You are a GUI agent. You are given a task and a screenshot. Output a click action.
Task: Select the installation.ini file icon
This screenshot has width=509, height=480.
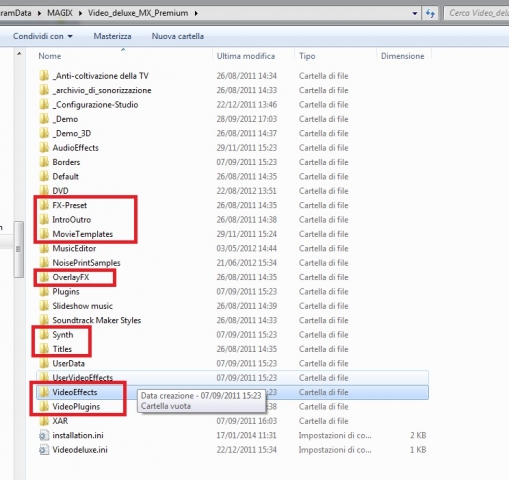[x=44, y=435]
